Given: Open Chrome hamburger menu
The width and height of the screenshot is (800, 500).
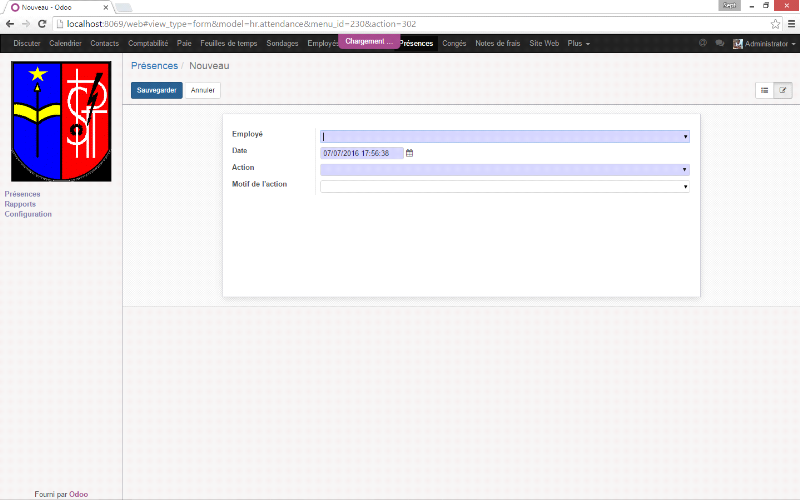Looking at the screenshot, I should coord(791,24).
